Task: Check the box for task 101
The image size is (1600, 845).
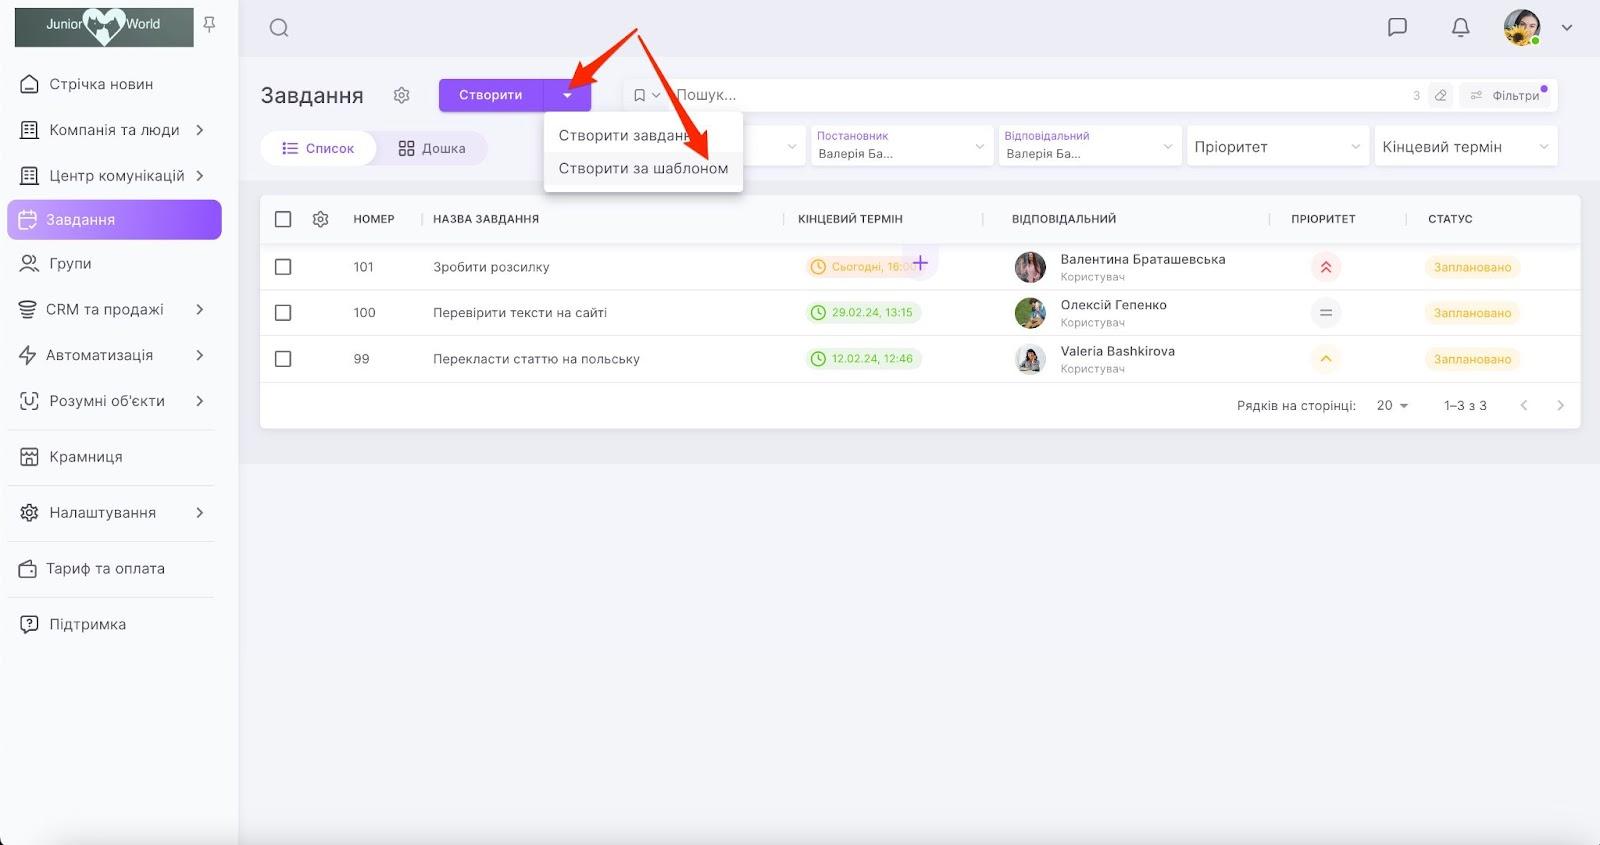Action: tap(283, 267)
